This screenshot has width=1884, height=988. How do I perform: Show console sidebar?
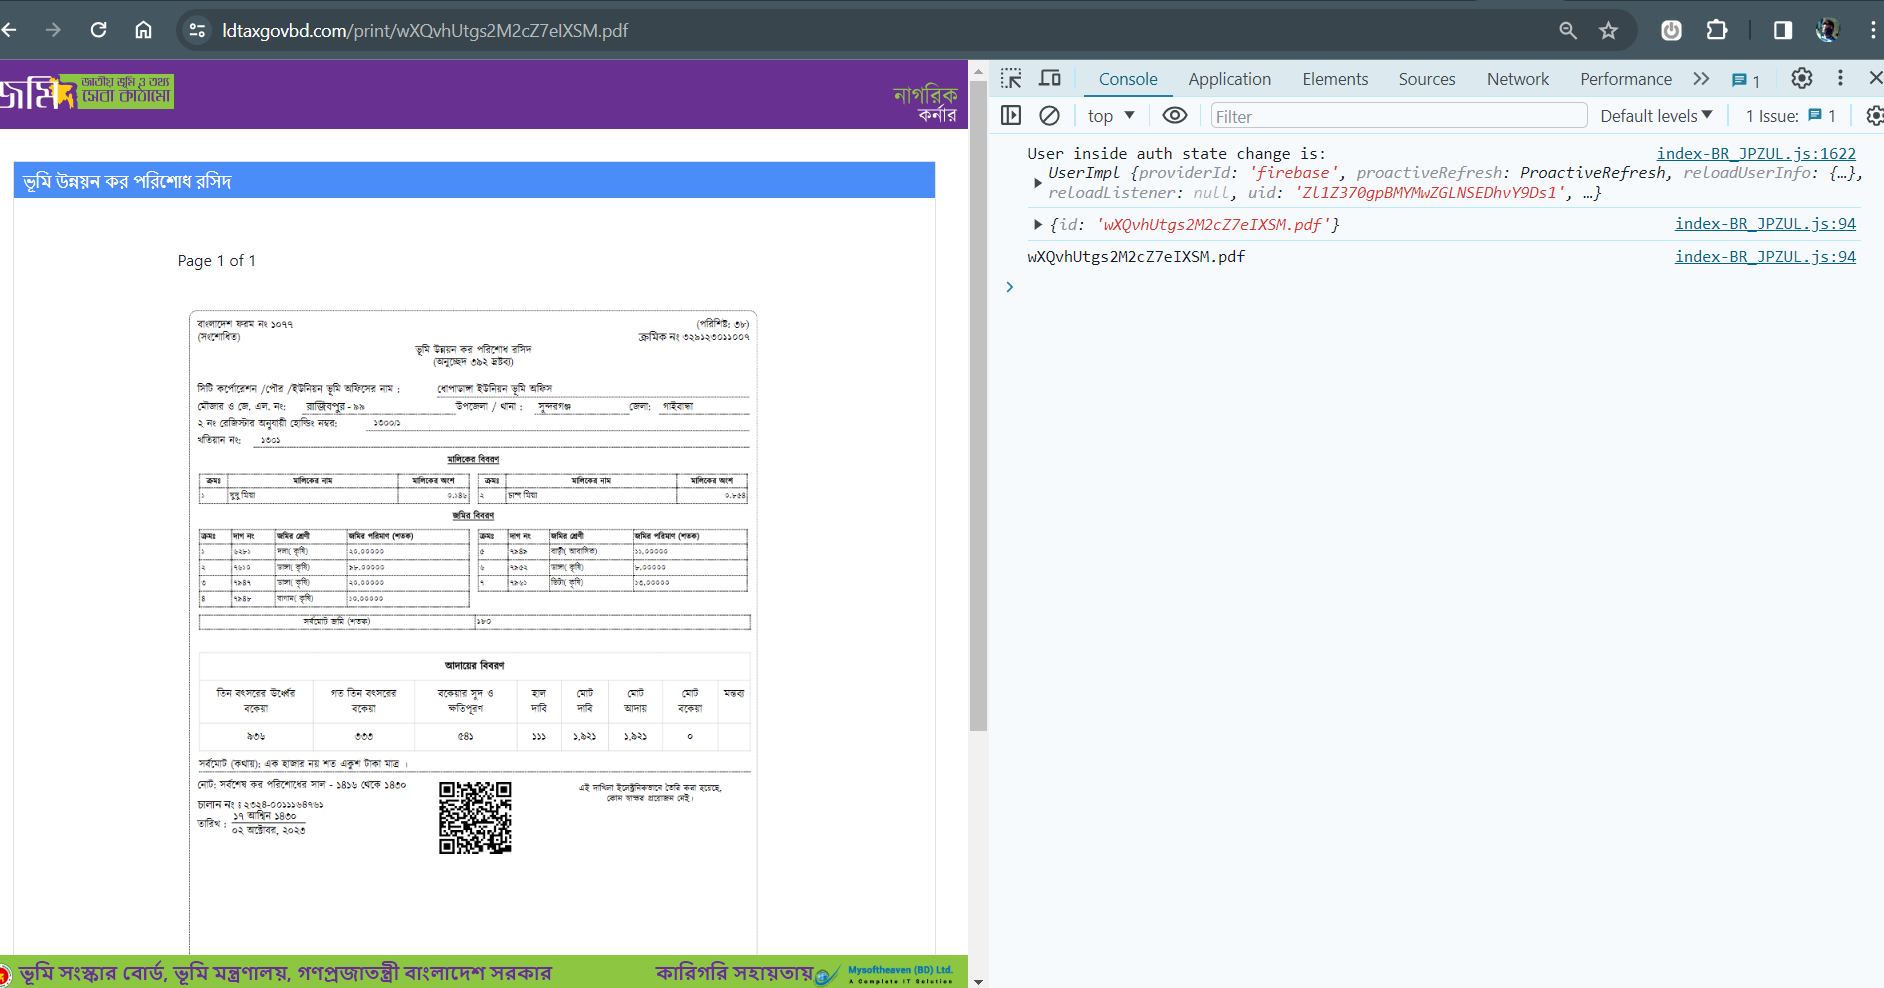(1011, 115)
